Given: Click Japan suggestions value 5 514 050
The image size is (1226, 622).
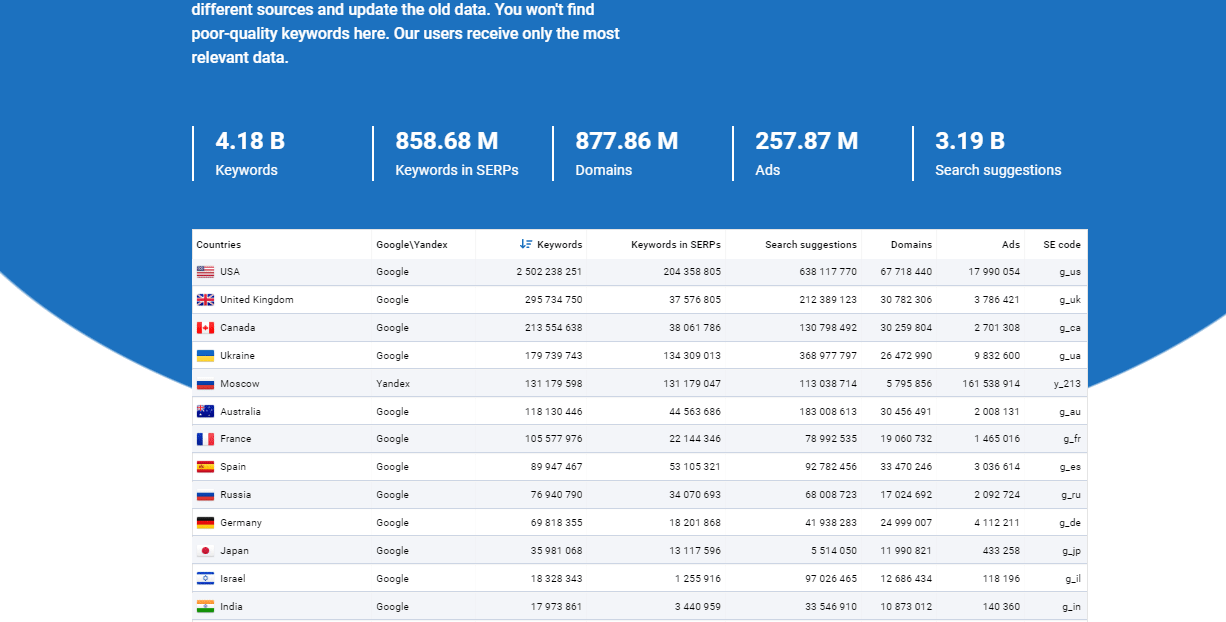Looking at the screenshot, I should (x=834, y=551).
